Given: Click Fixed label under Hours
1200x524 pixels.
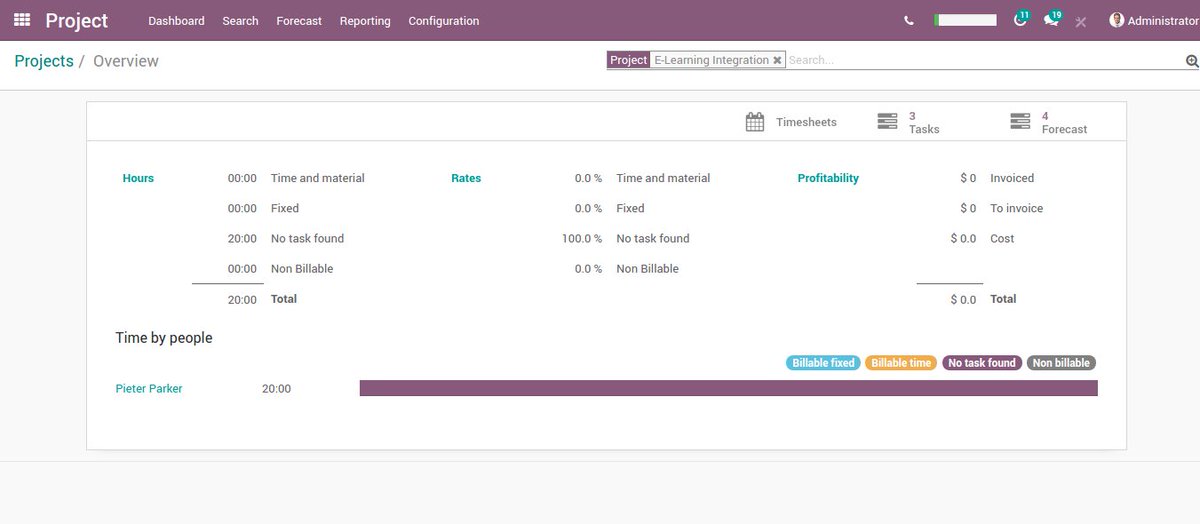Looking at the screenshot, I should tap(285, 208).
